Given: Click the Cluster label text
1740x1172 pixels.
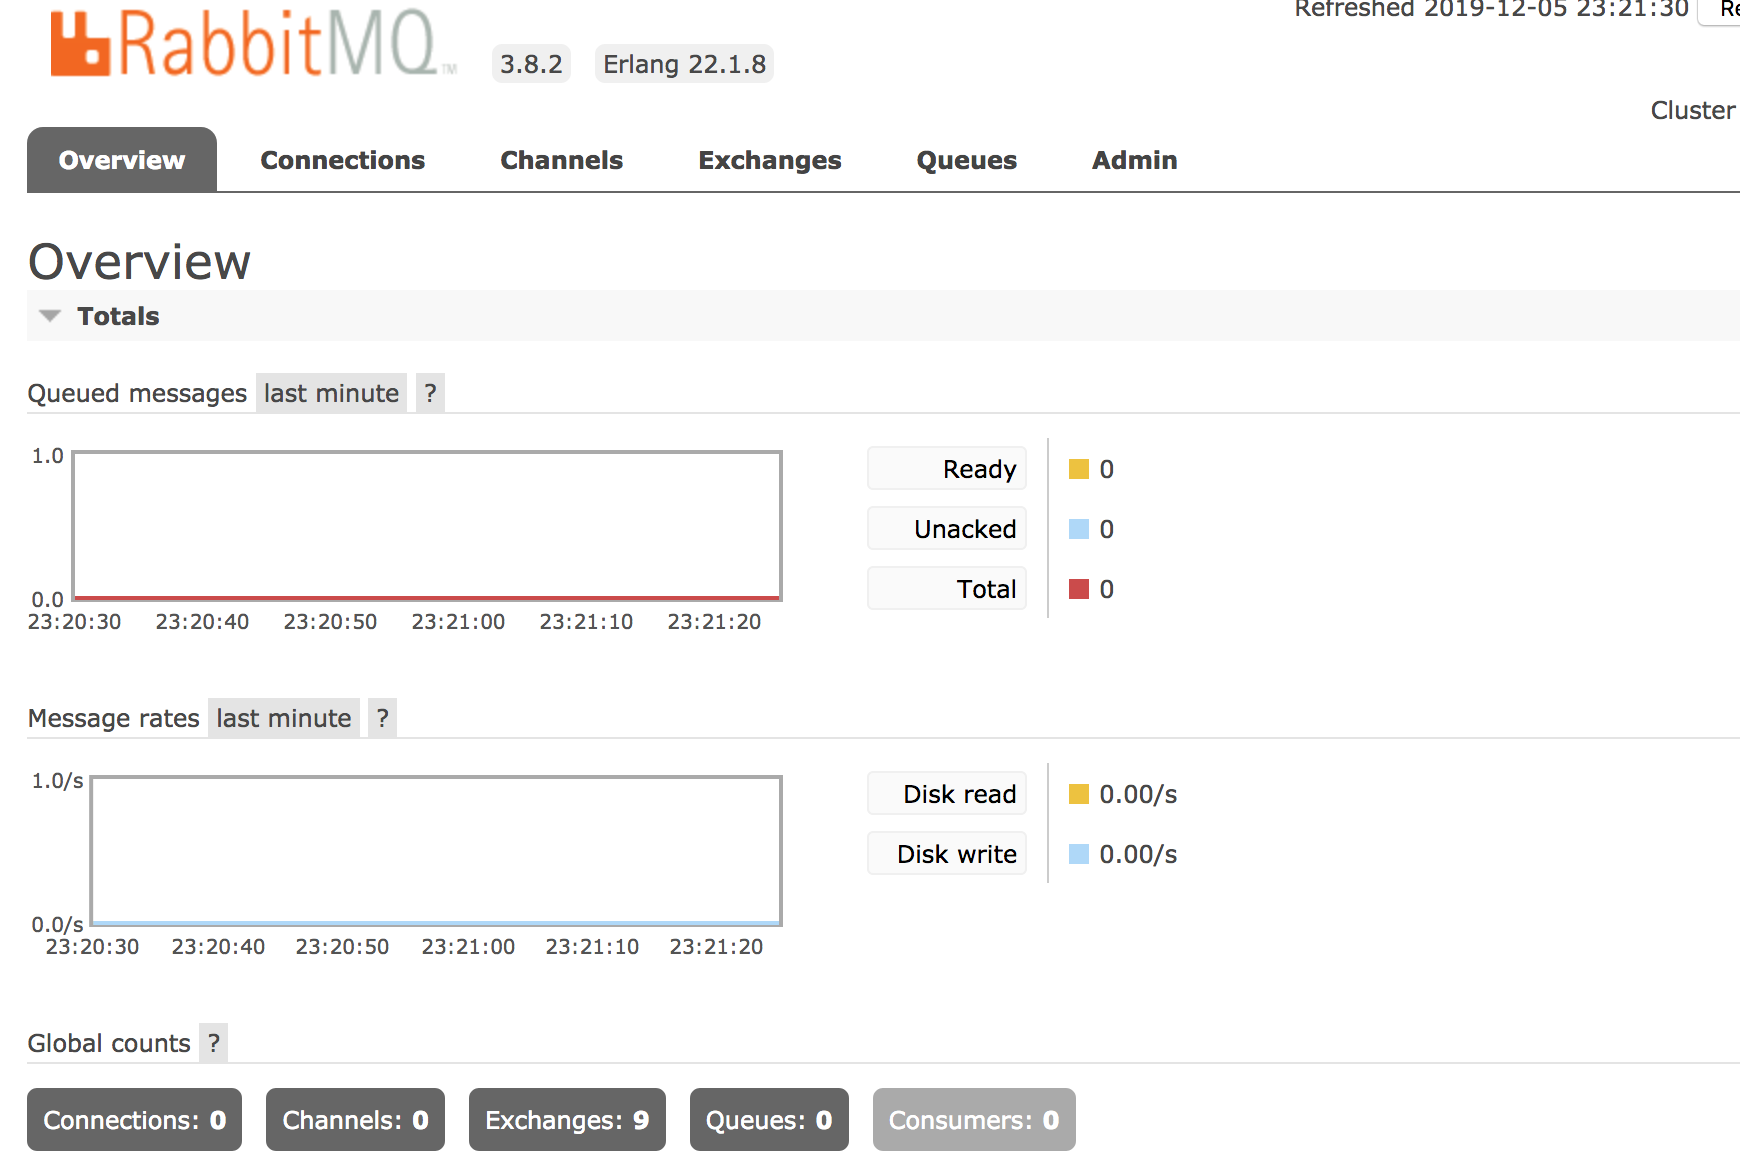Looking at the screenshot, I should 1693,110.
